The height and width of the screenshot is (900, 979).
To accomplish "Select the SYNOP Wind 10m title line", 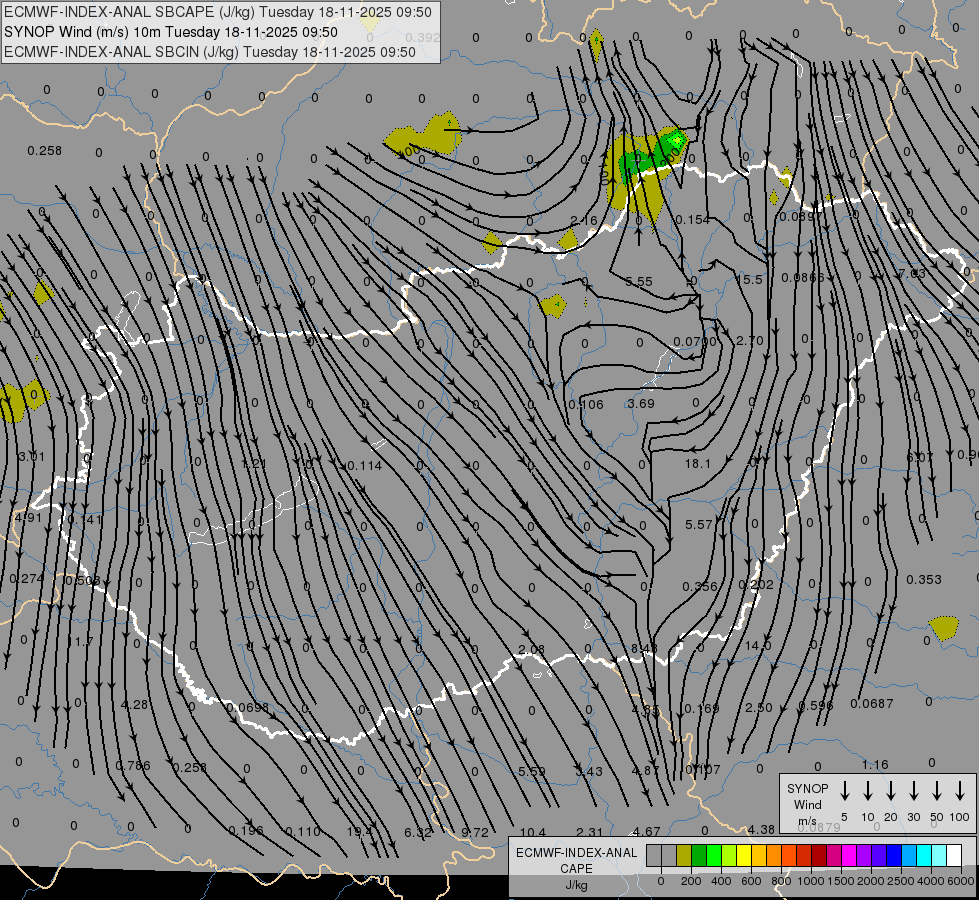I will point(170,32).
